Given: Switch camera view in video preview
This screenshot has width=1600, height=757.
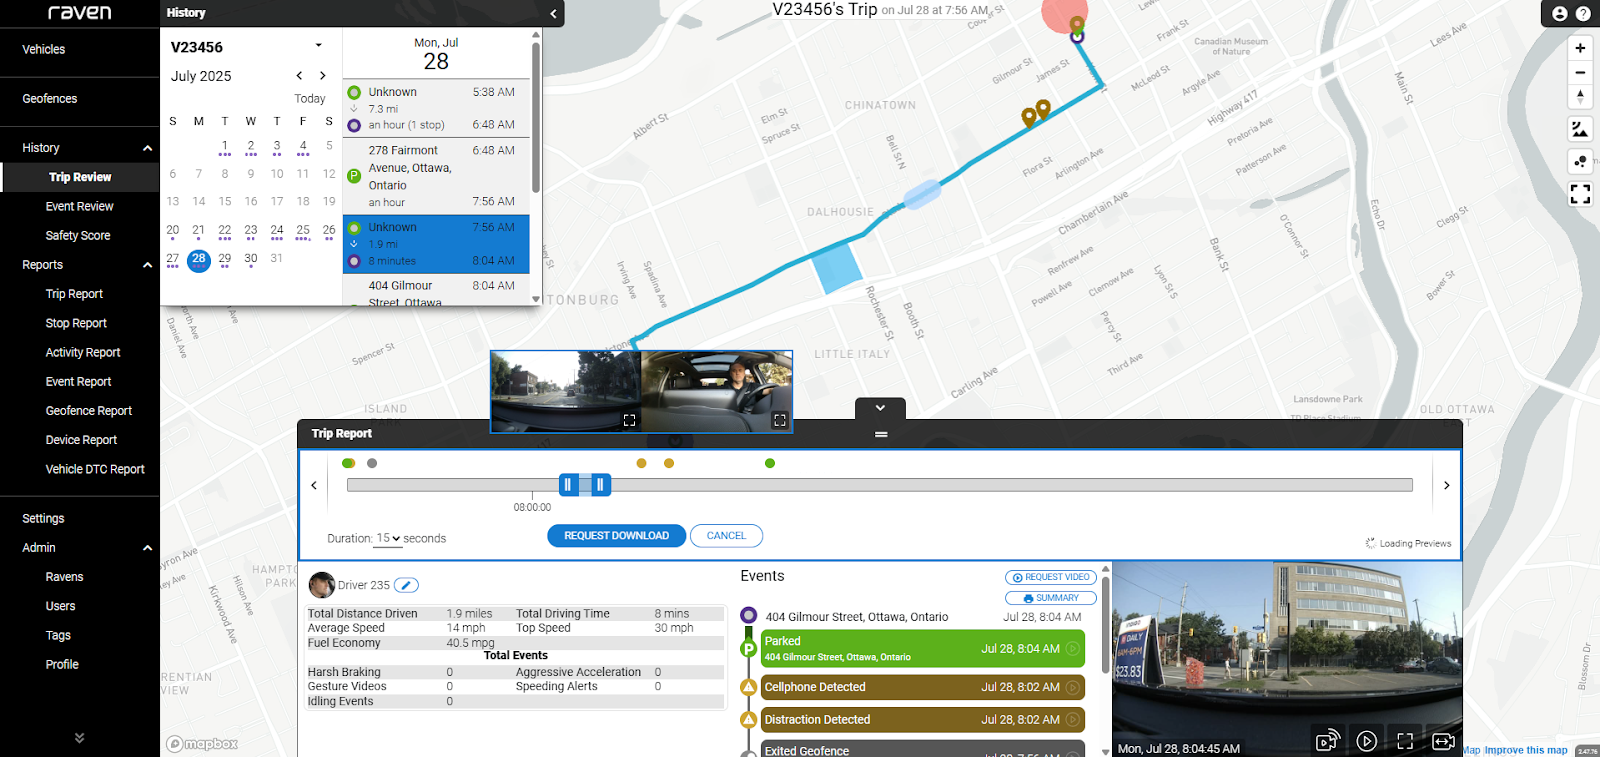Looking at the screenshot, I should pos(1443,741).
